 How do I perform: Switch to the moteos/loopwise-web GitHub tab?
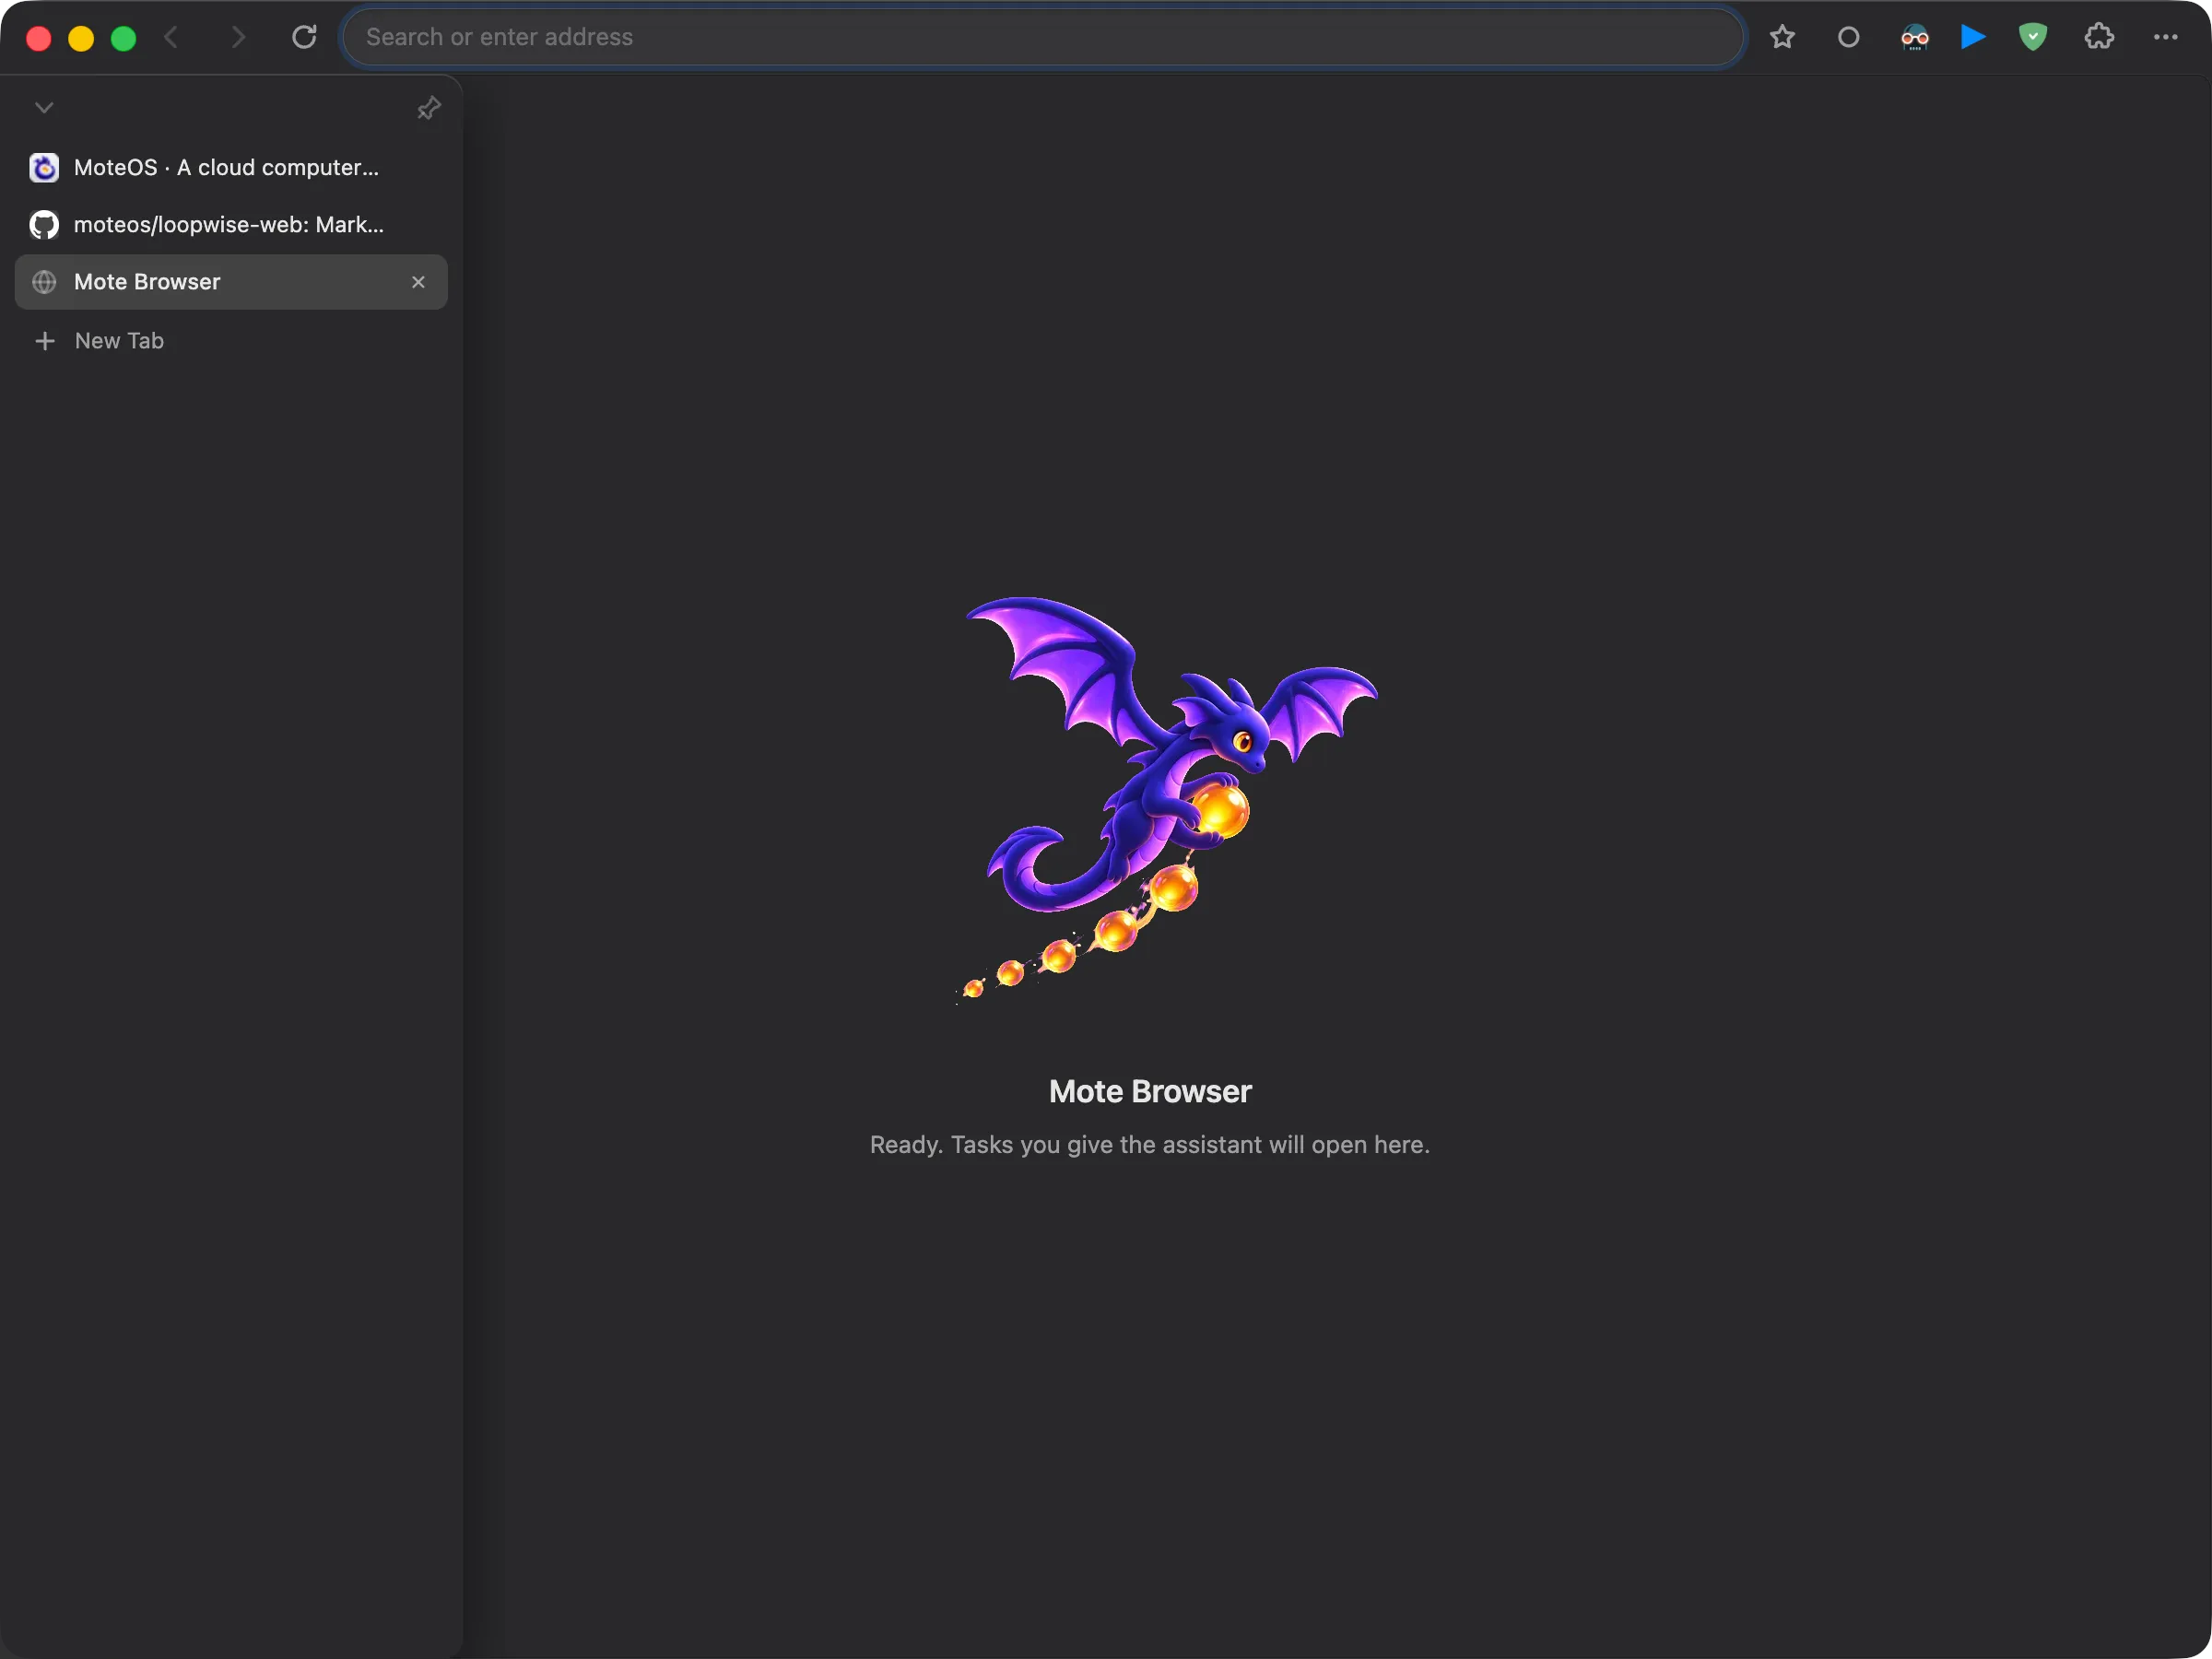[231, 224]
